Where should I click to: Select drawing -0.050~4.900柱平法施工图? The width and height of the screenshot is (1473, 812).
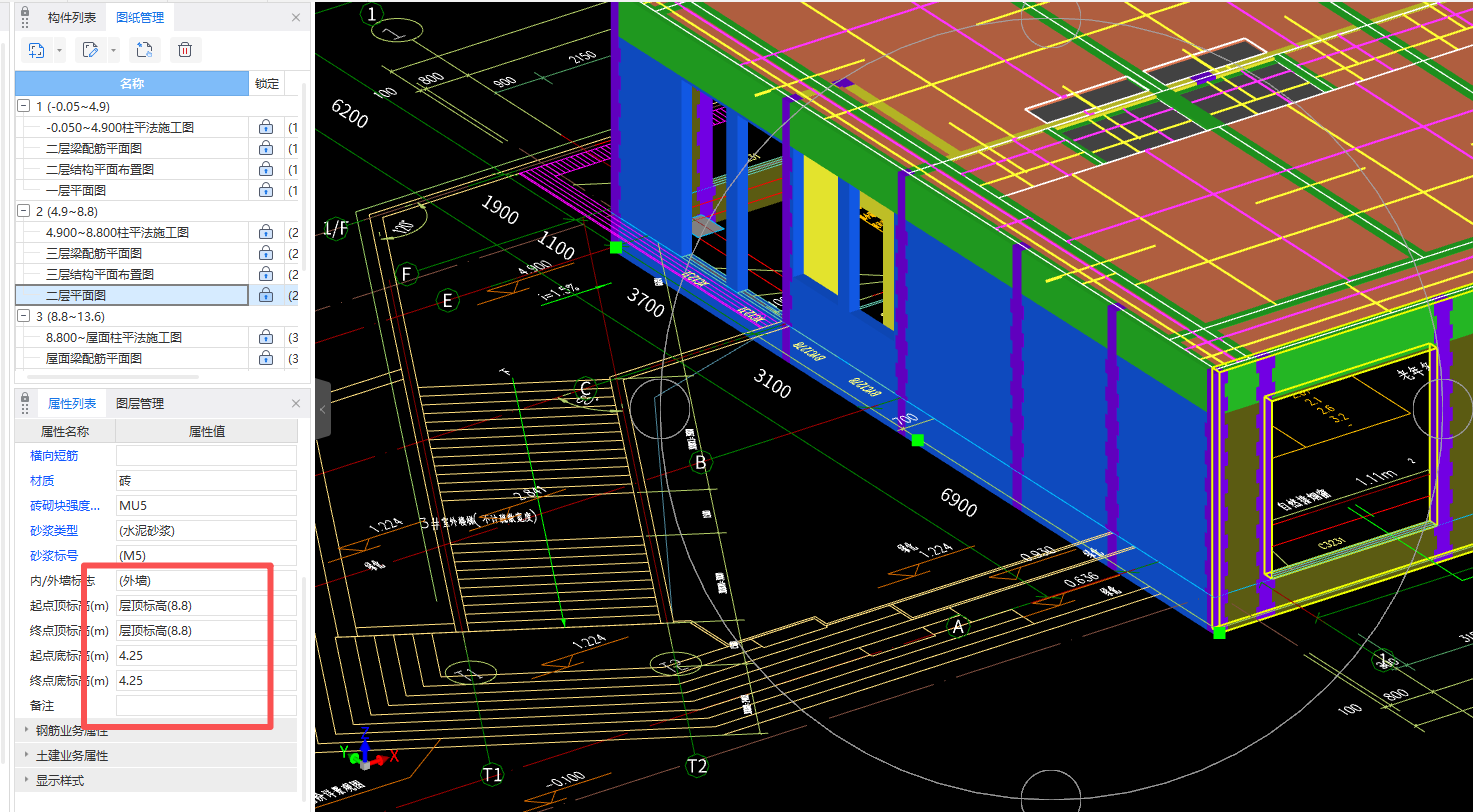point(120,127)
